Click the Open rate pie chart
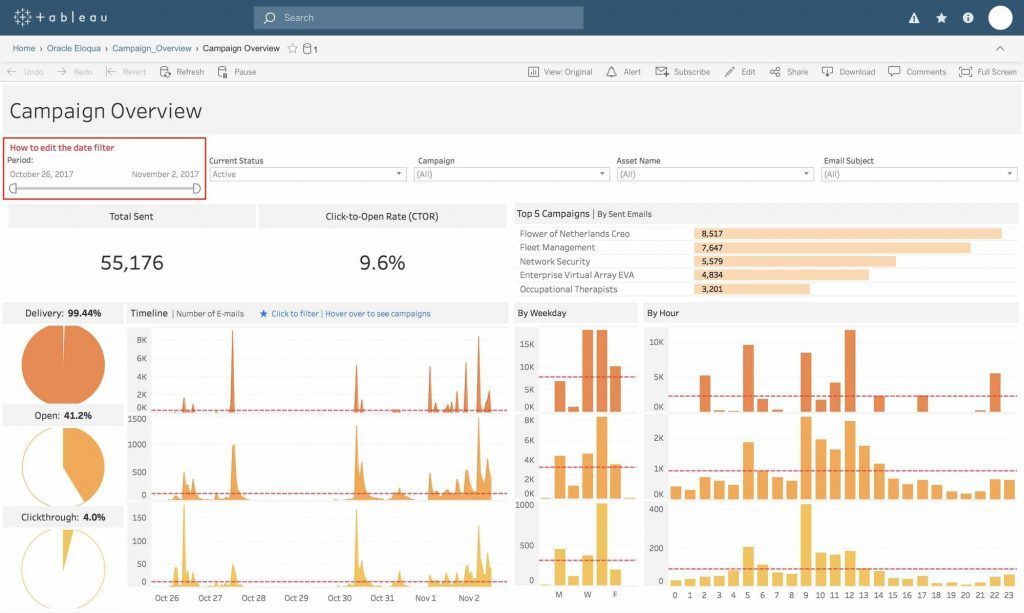The height and width of the screenshot is (613, 1024). pyautogui.click(x=63, y=466)
